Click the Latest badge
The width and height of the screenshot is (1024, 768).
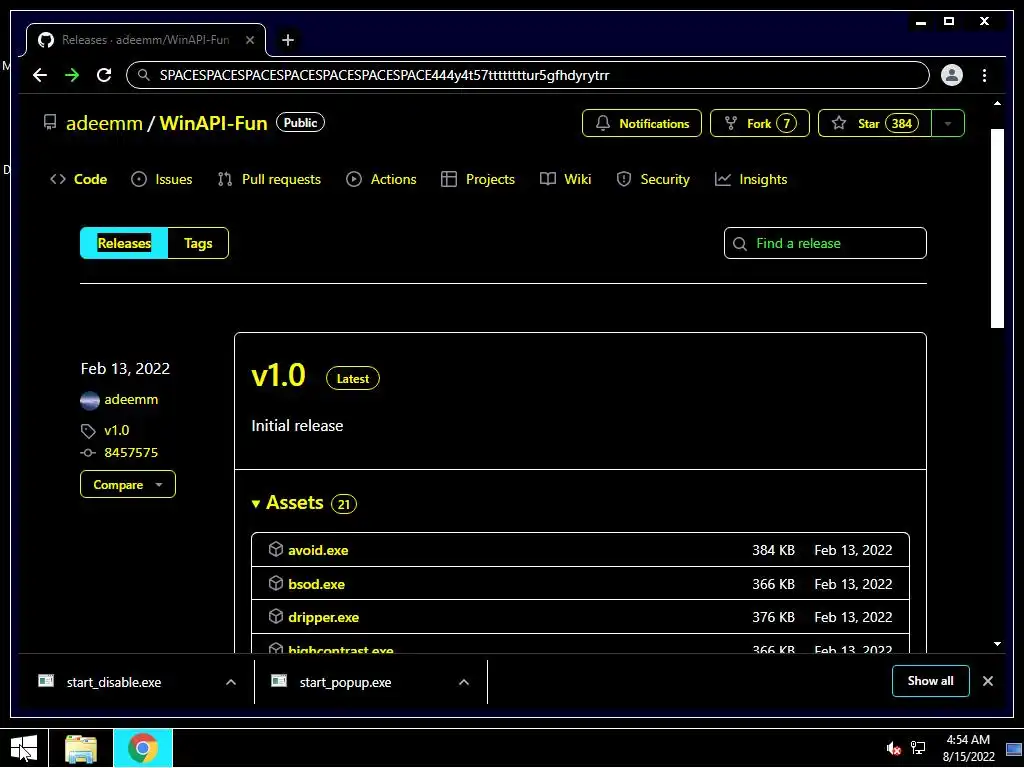point(353,378)
